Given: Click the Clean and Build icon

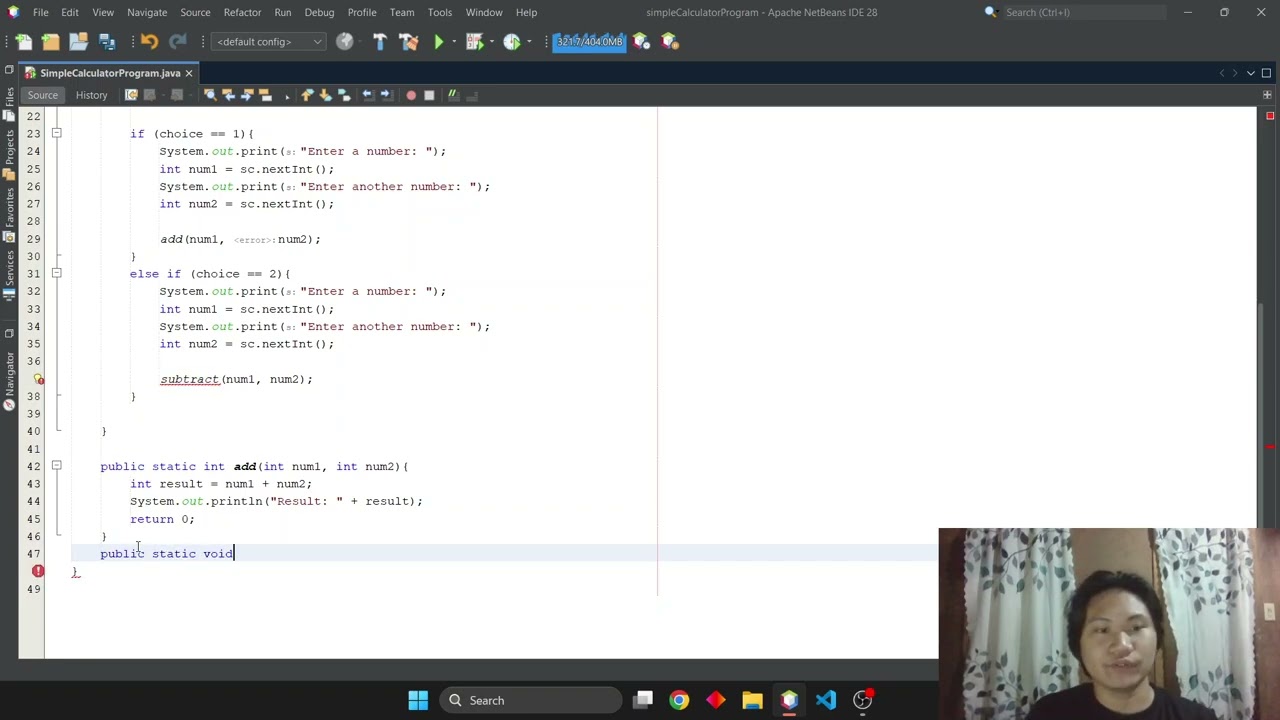Looking at the screenshot, I should (x=408, y=42).
